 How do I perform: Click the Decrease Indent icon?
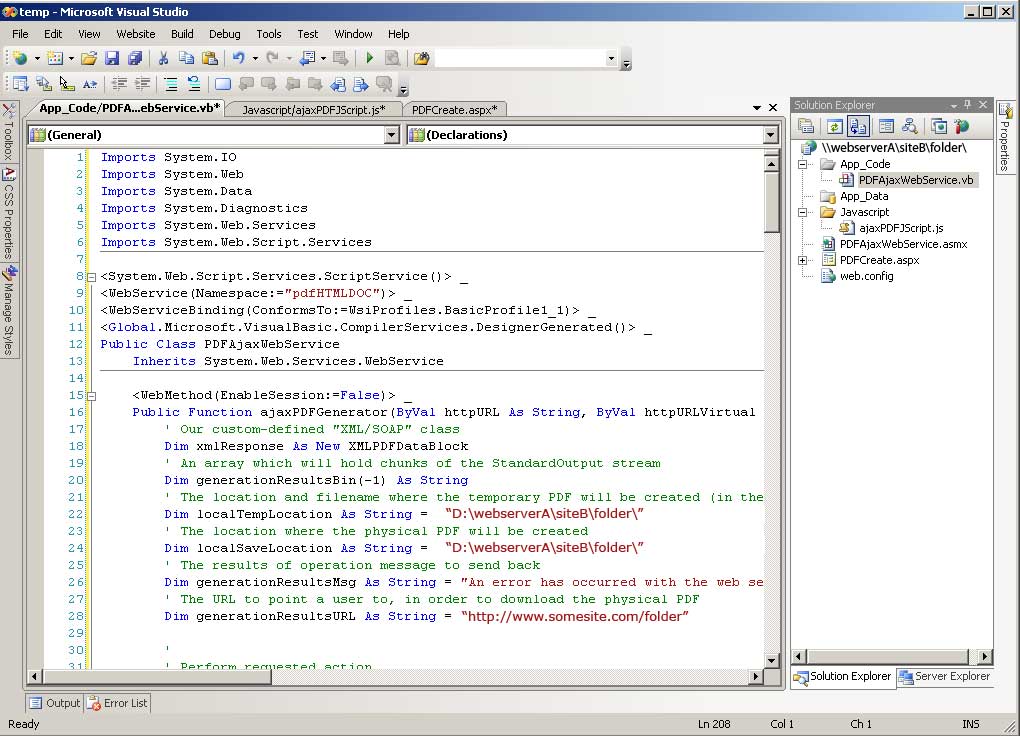(x=119, y=84)
